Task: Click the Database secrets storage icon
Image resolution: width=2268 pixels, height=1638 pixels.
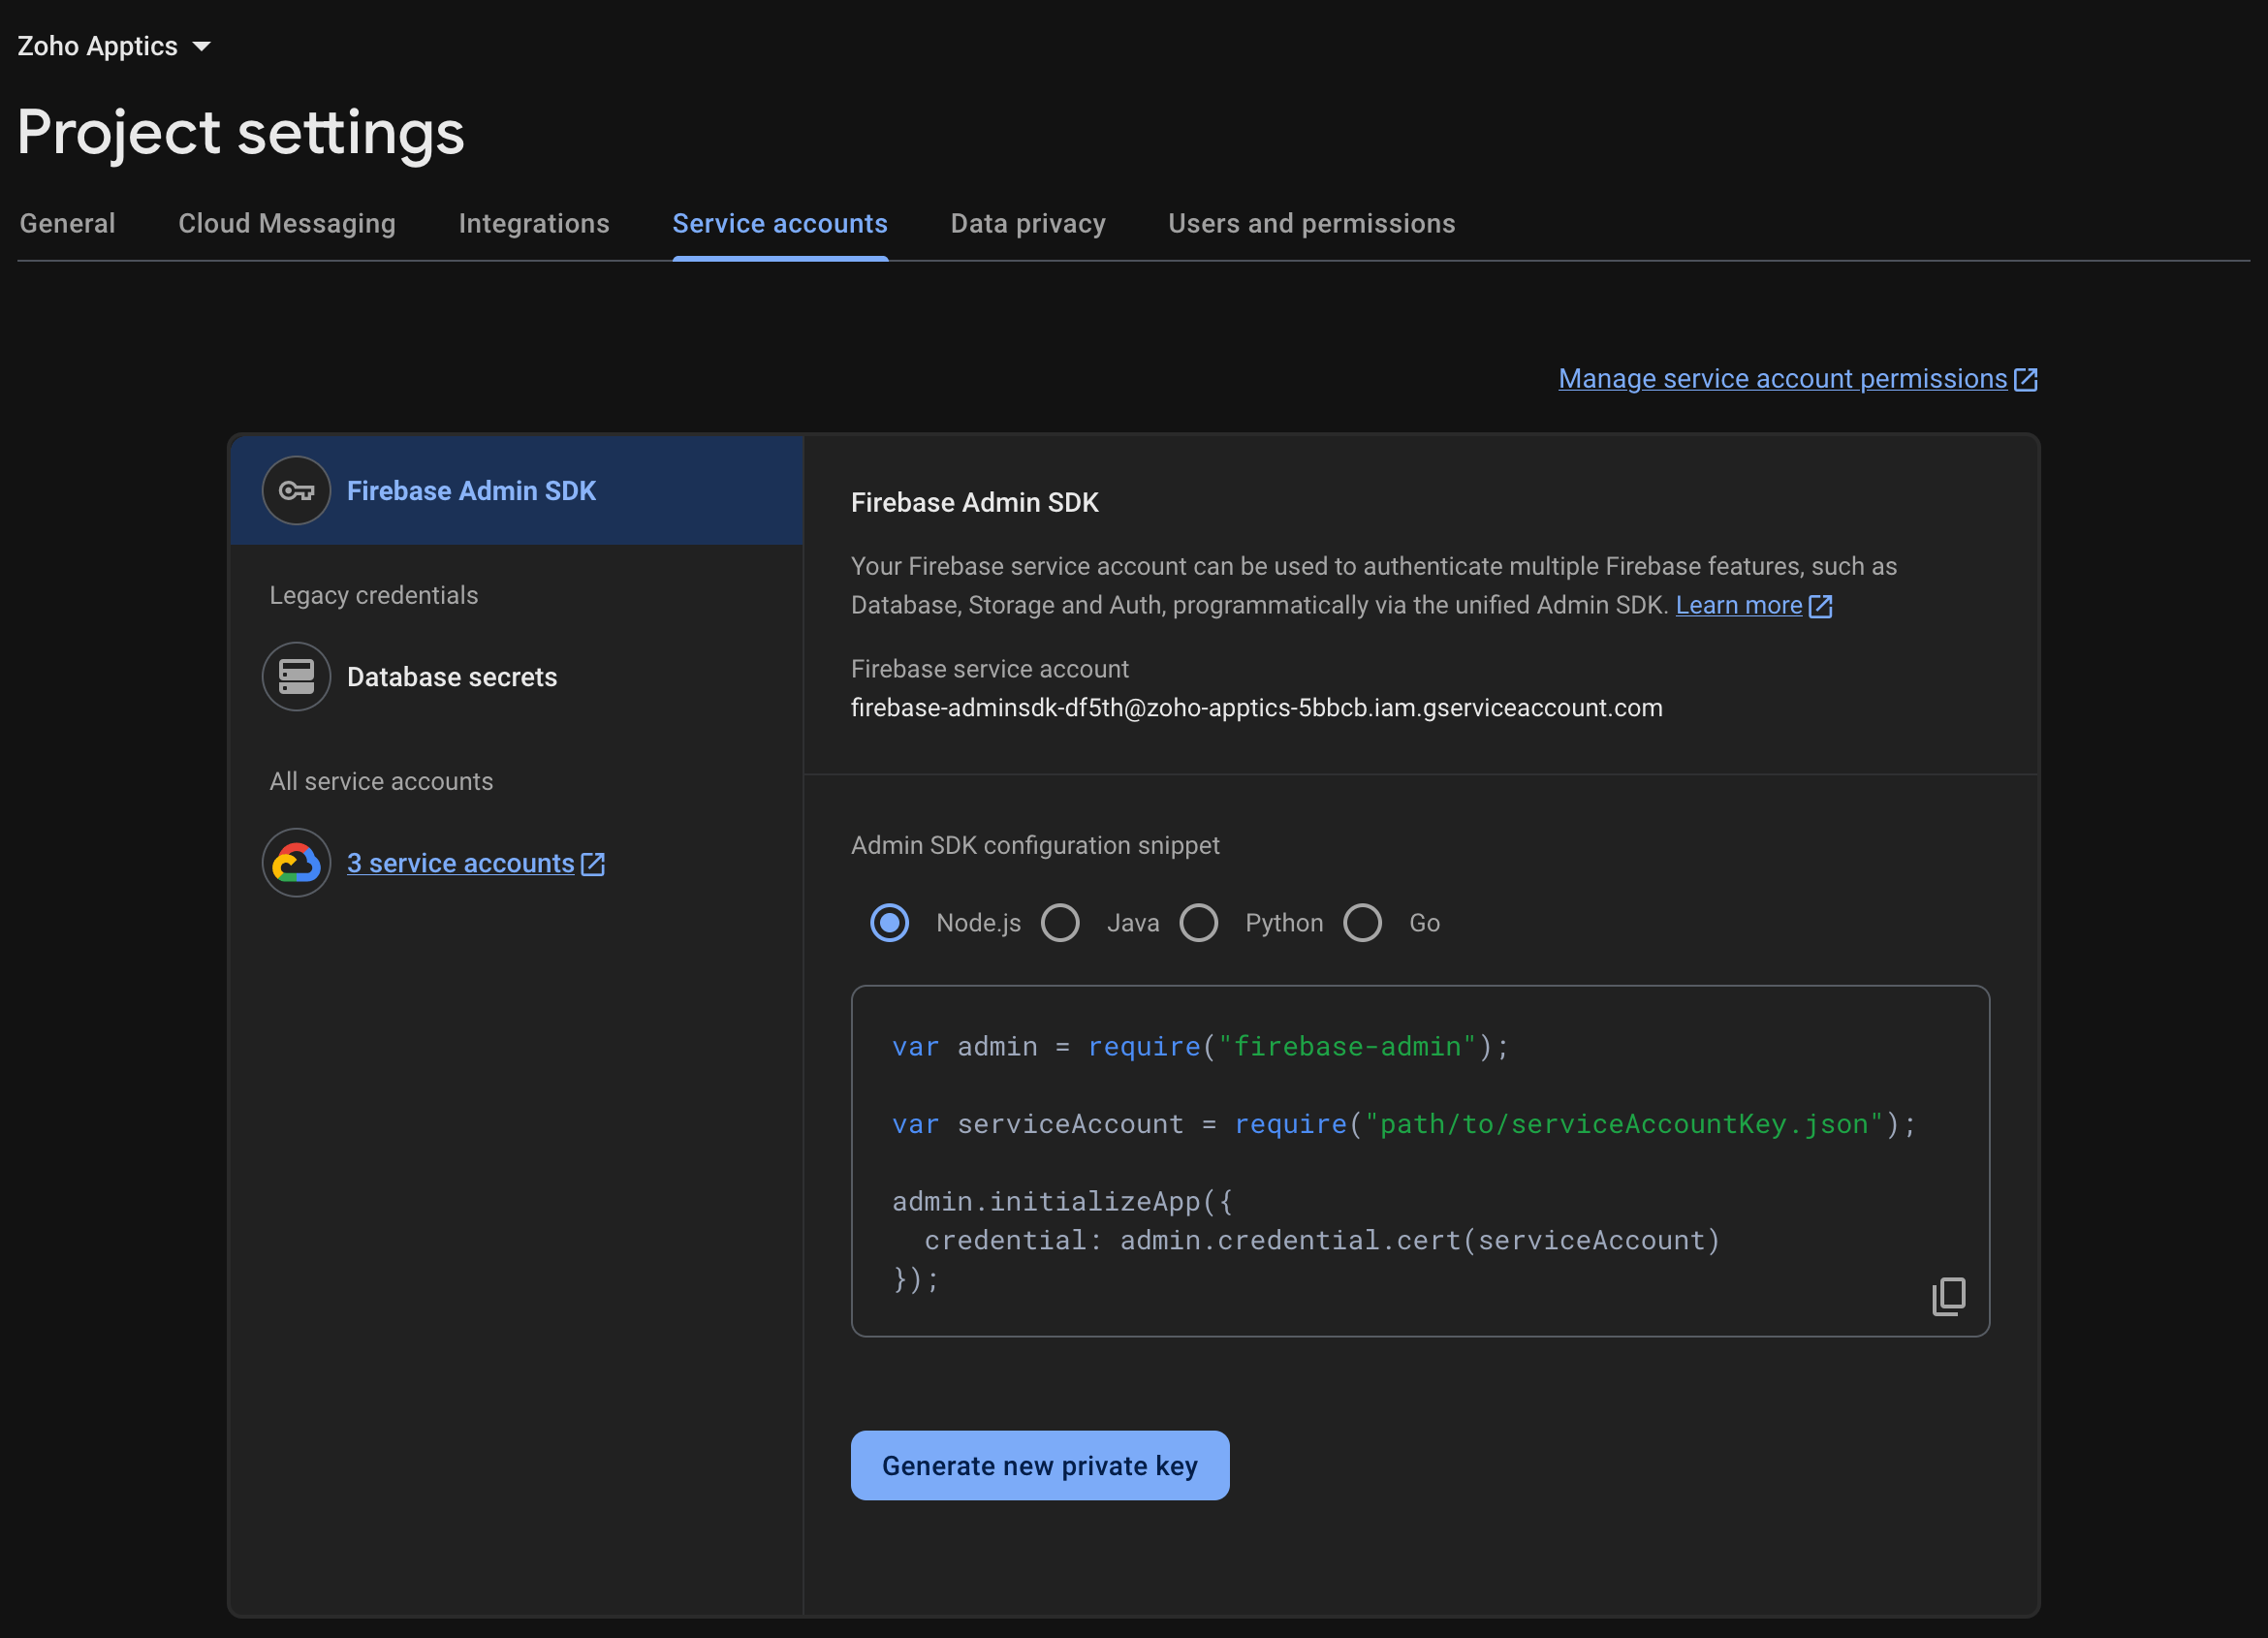Action: point(296,677)
